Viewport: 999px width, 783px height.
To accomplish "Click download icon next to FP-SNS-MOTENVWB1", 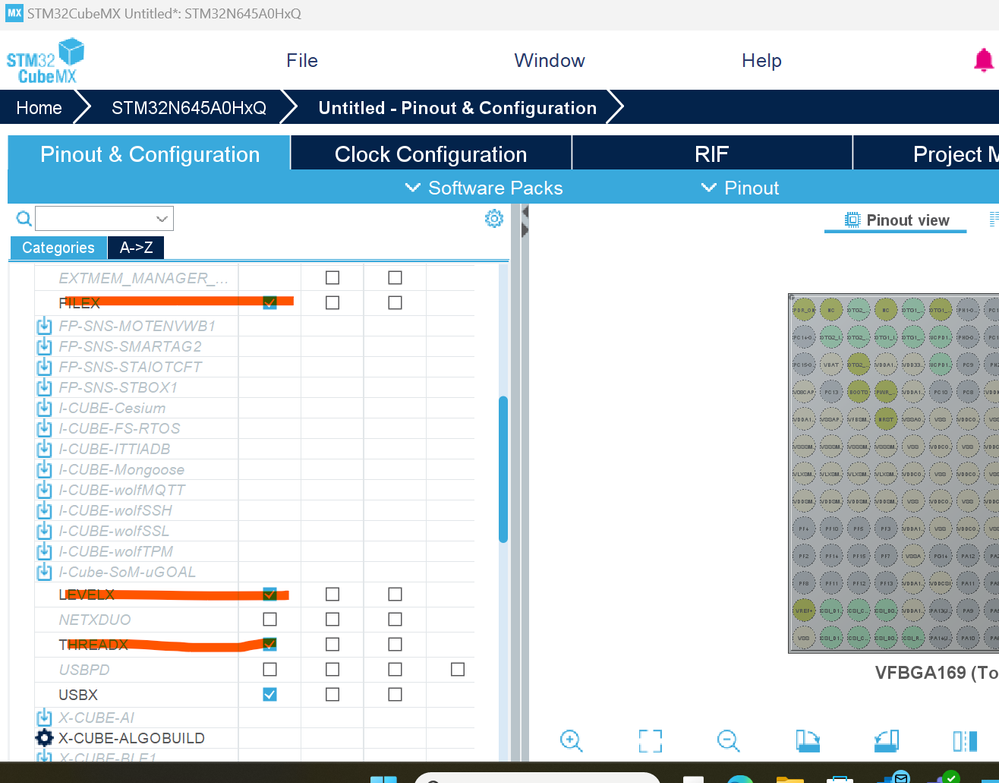I will (x=44, y=326).
